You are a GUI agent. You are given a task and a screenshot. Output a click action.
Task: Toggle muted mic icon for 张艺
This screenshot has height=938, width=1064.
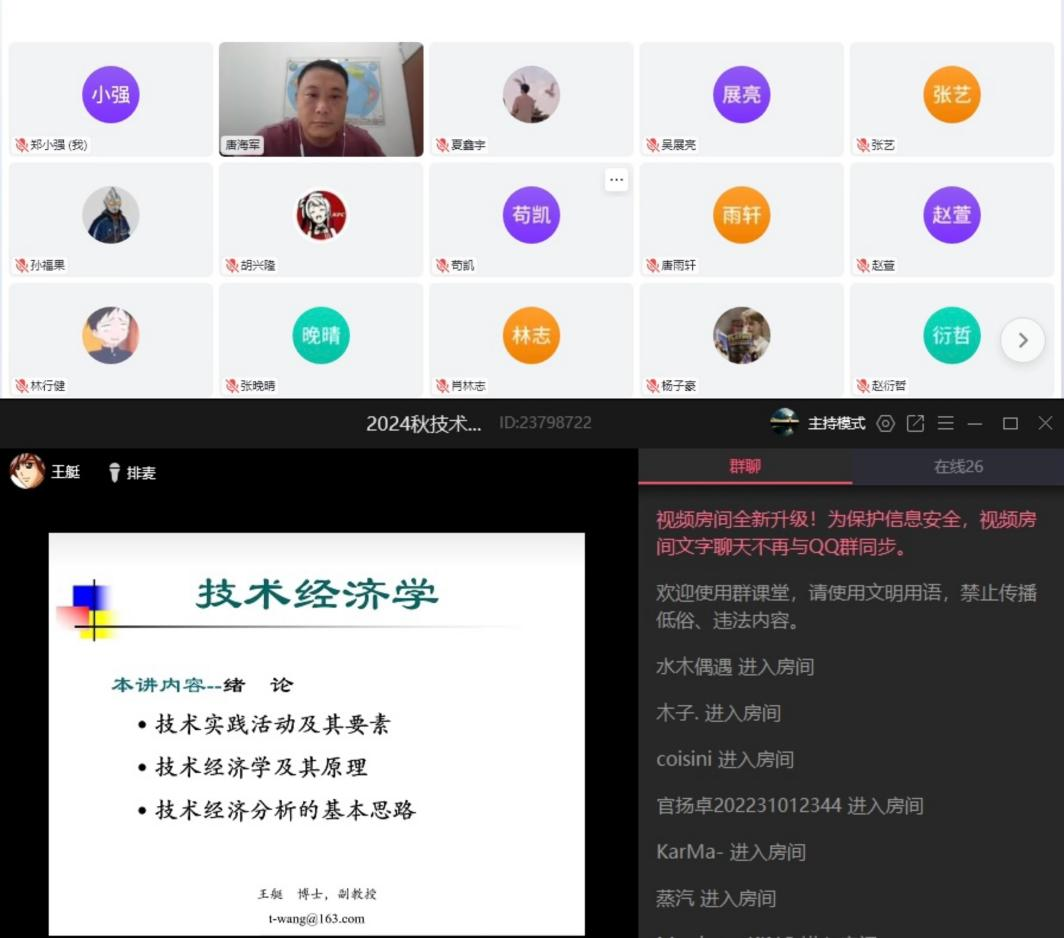point(861,145)
